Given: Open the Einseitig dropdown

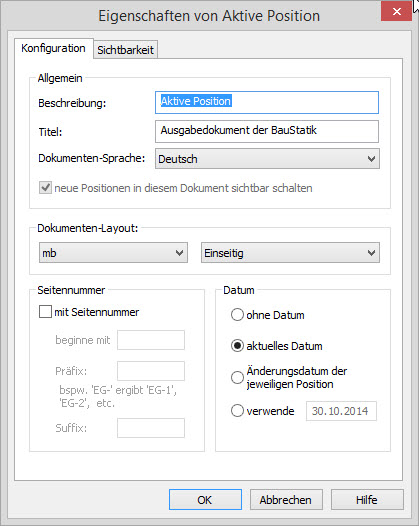Looking at the screenshot, I should 290,253.
